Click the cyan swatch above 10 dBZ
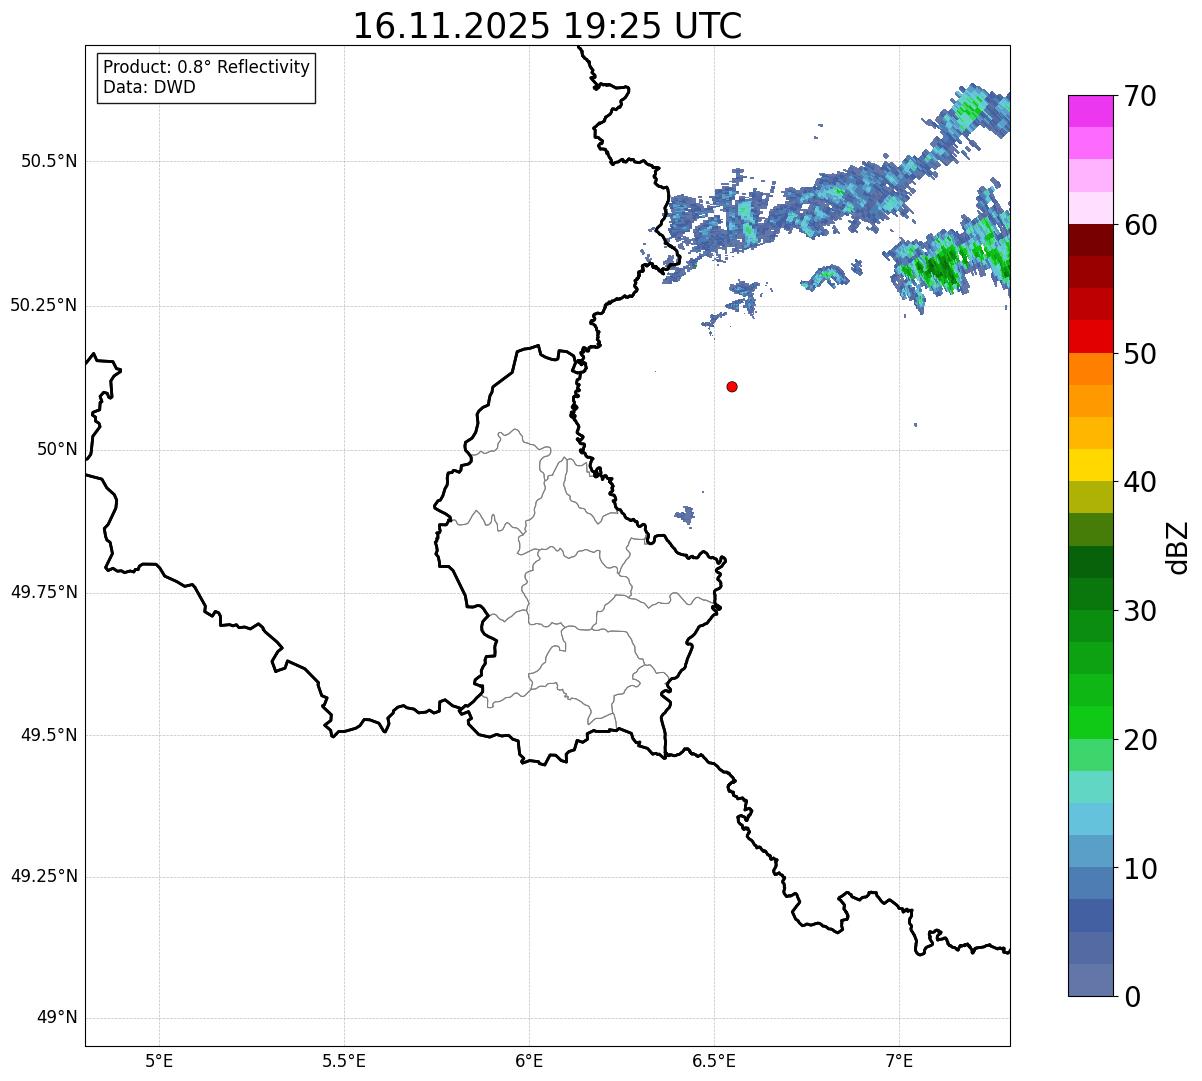The image size is (1202, 1081). [1090, 819]
